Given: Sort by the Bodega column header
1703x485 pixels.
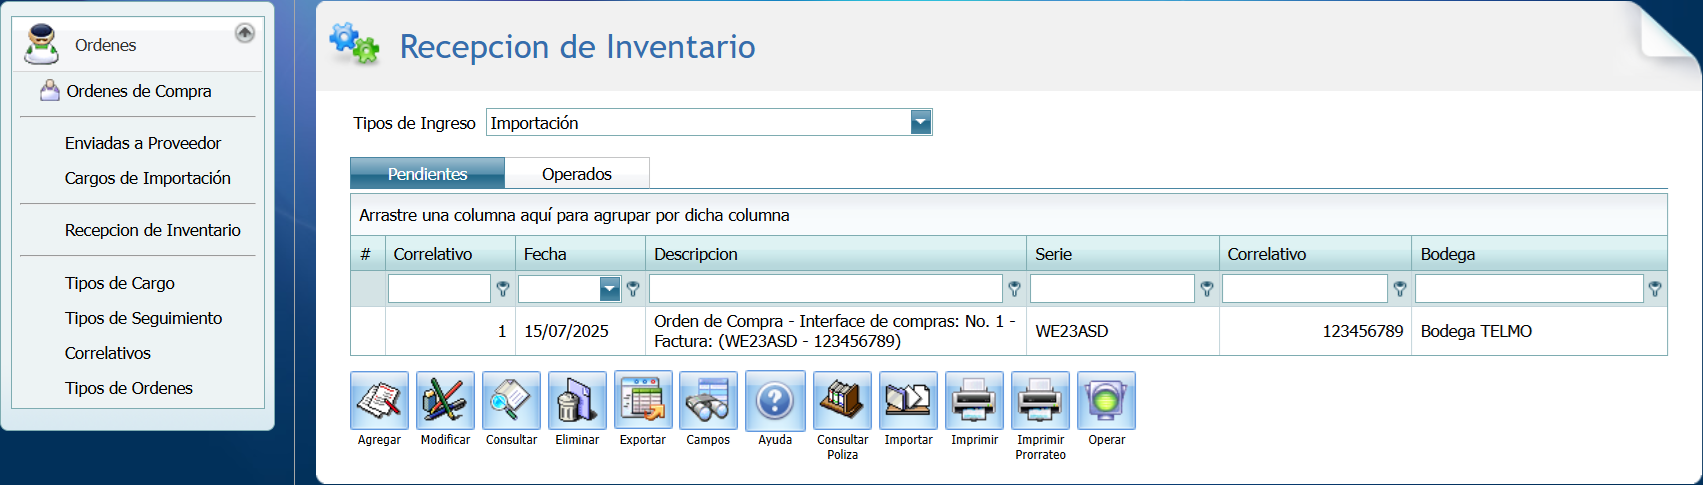Looking at the screenshot, I should tap(1539, 254).
